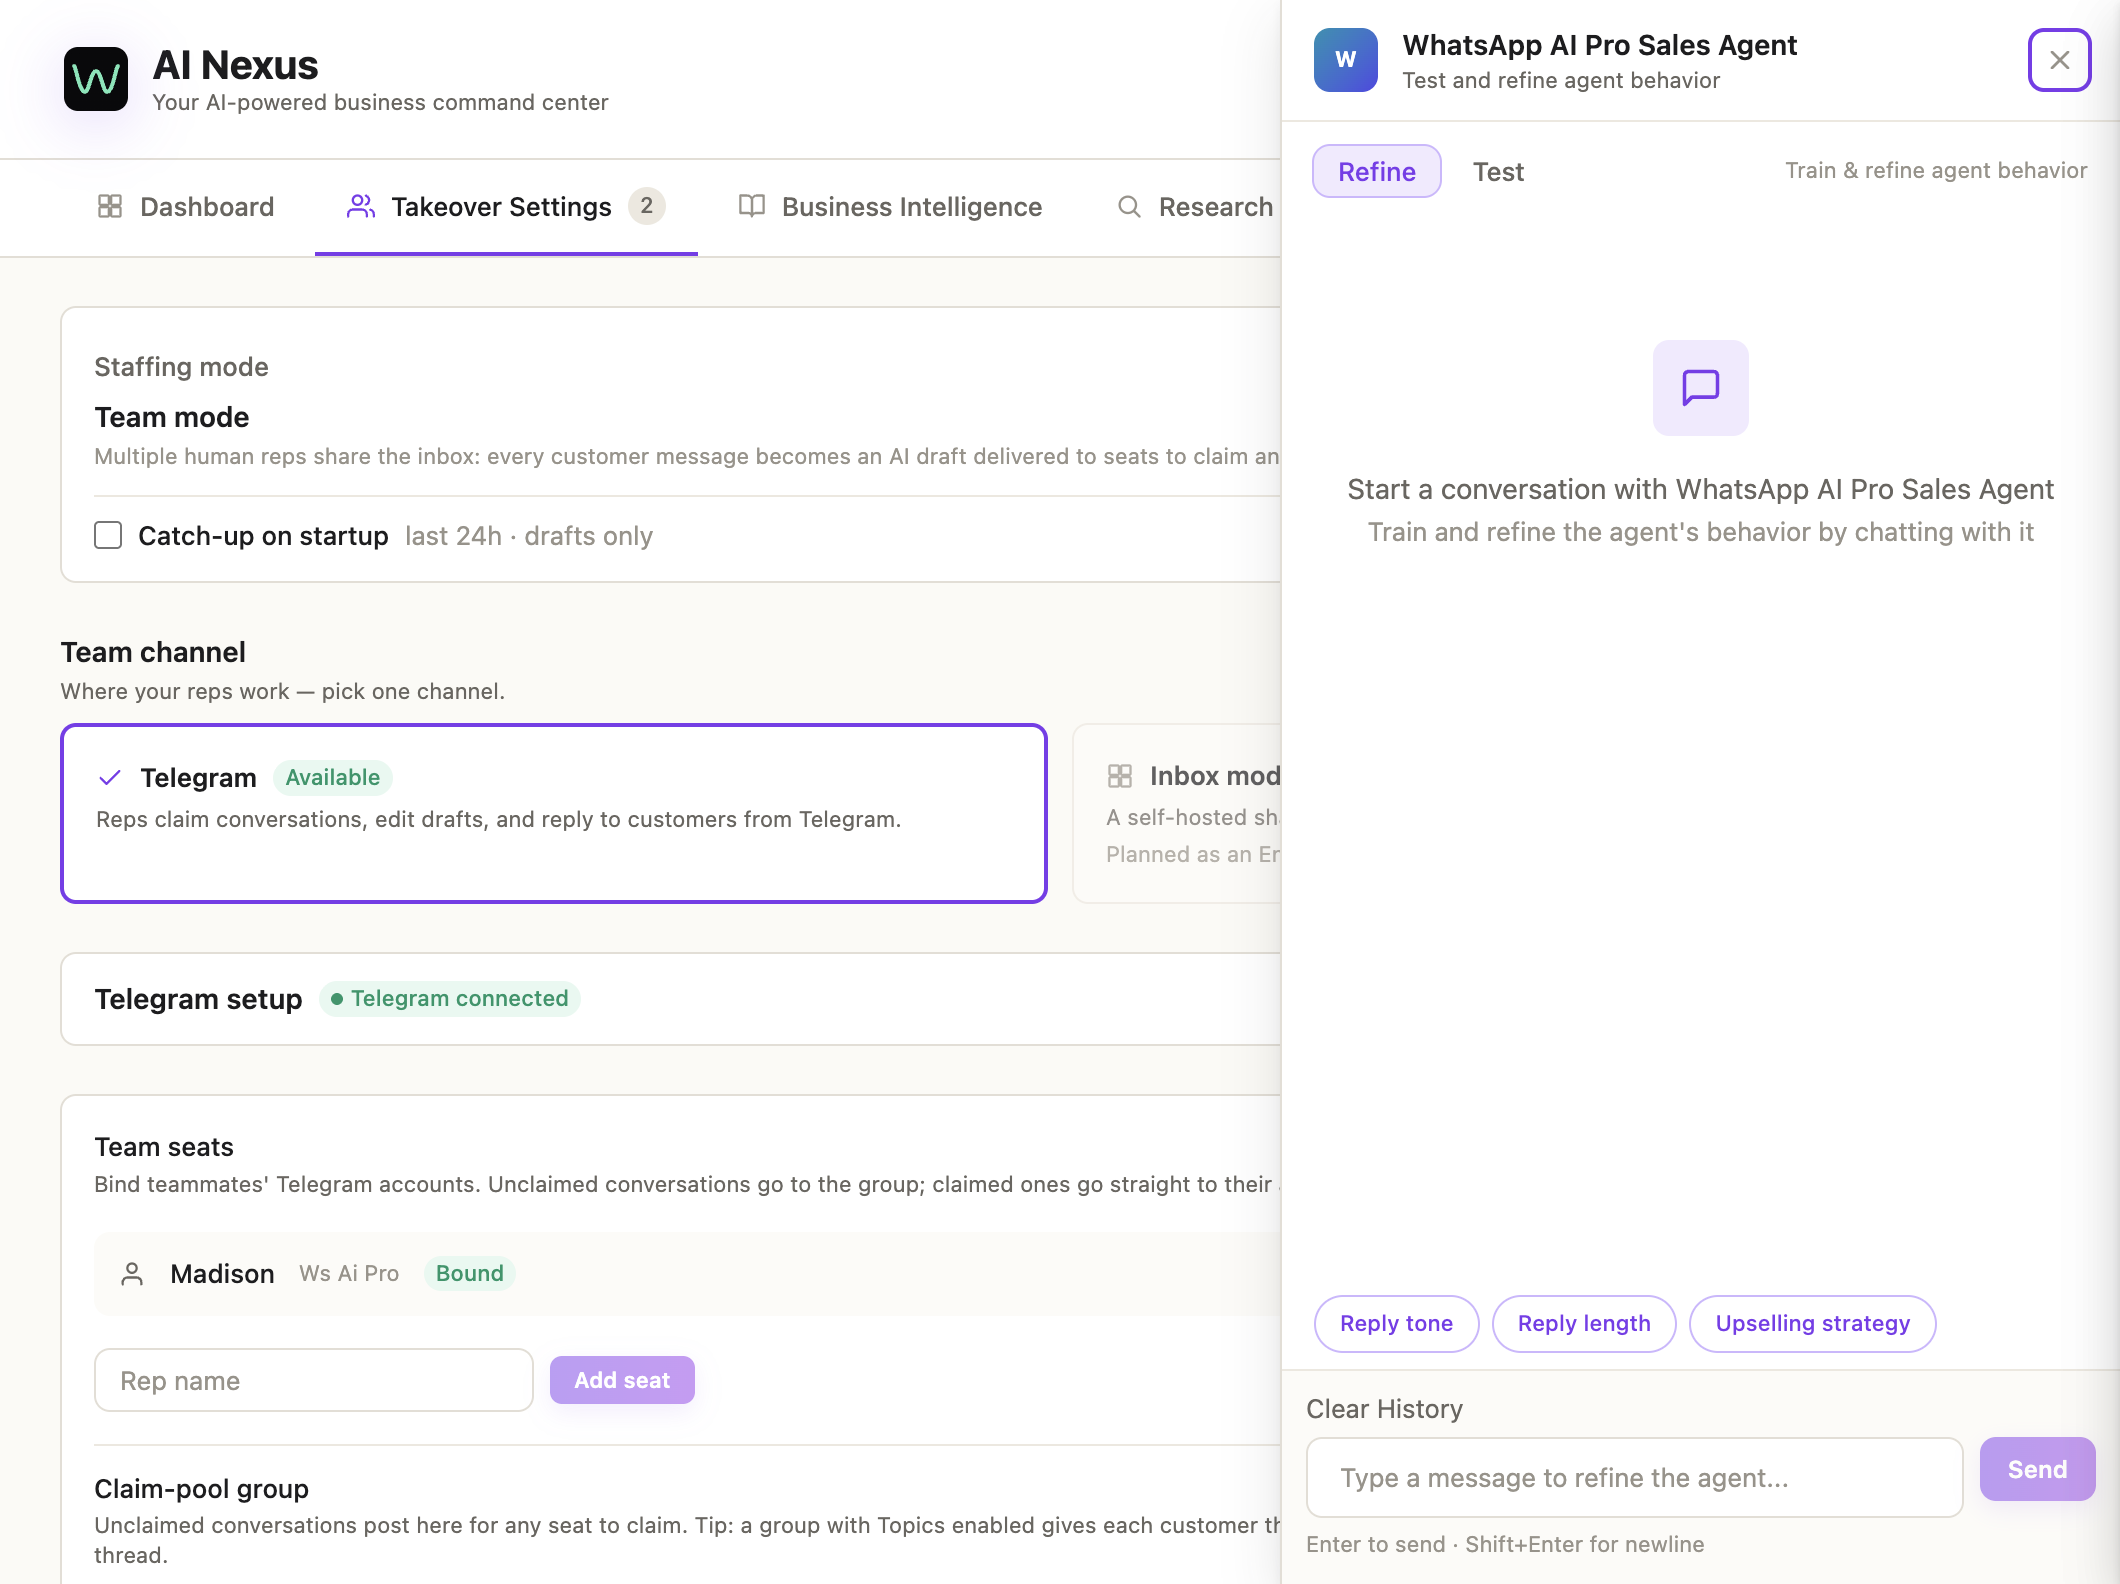Click the Available badge next to Telegram

[332, 777]
